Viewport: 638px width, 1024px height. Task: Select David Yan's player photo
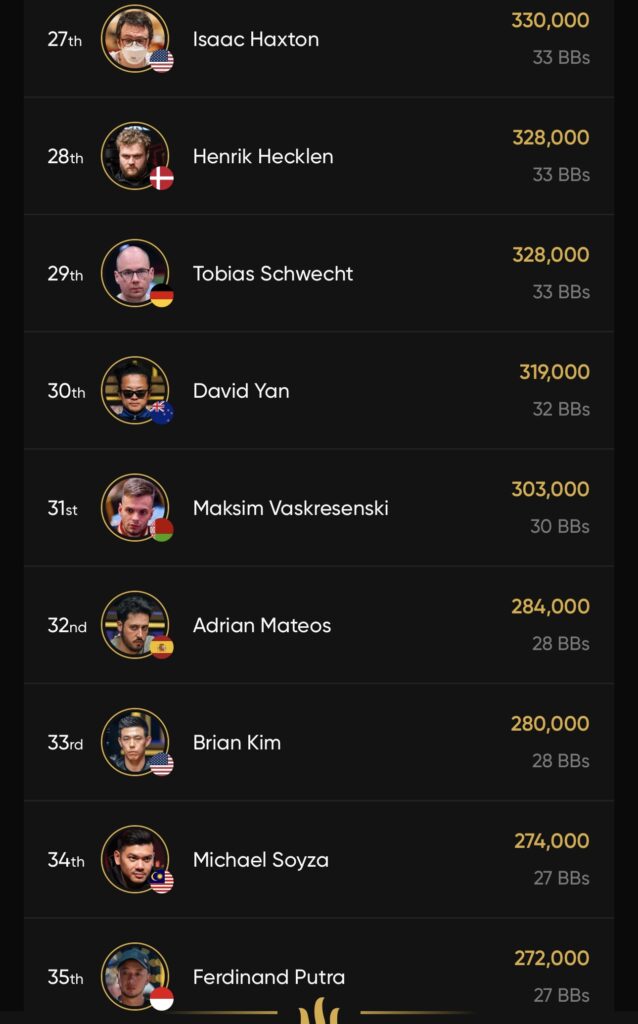click(x=134, y=389)
